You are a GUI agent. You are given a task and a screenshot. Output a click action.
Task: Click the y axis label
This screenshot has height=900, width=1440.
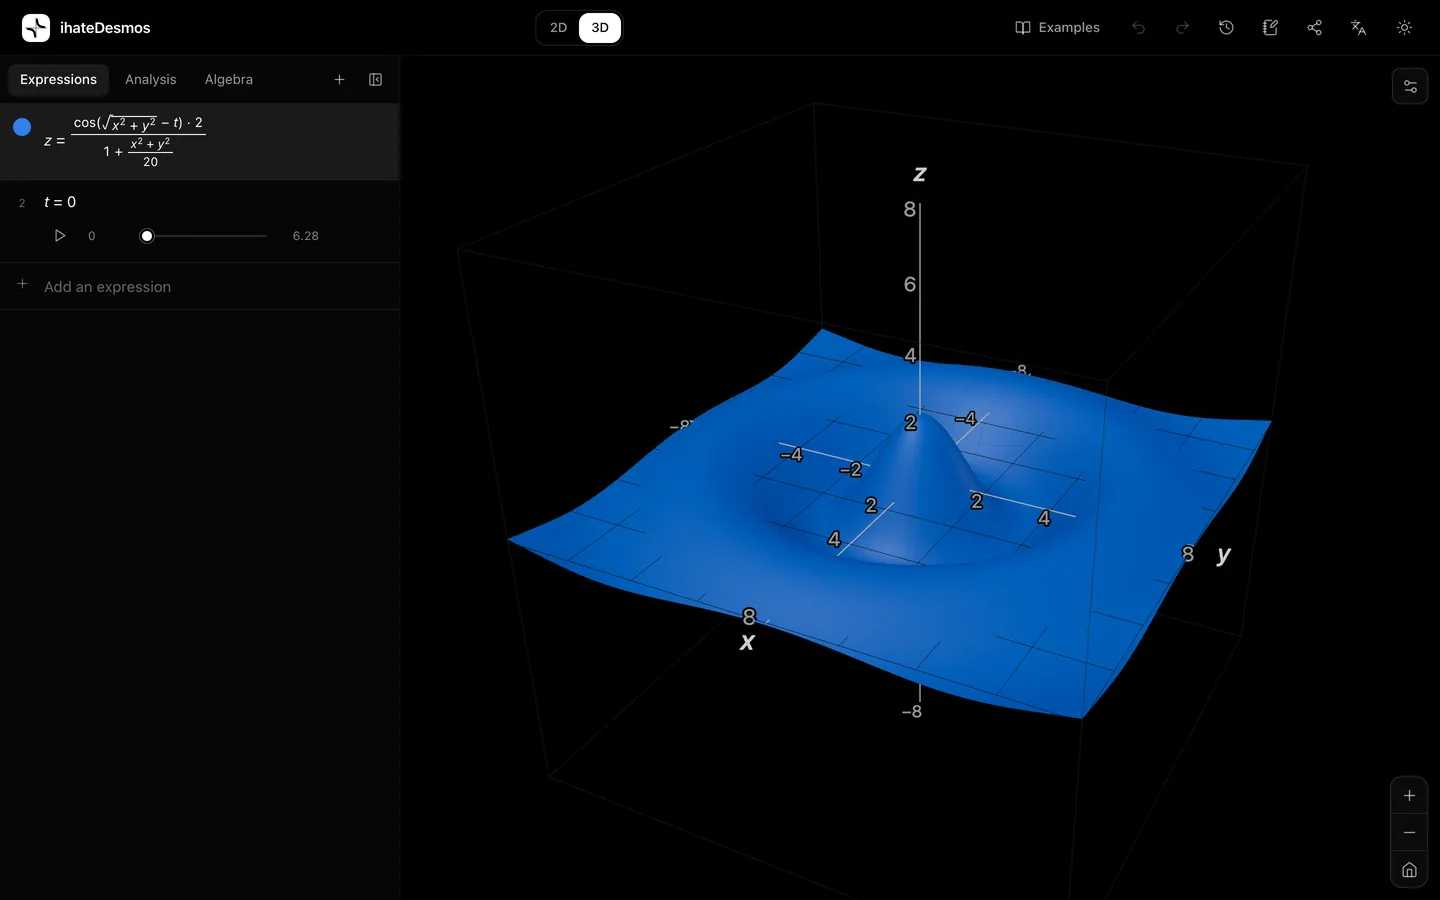(1224, 555)
